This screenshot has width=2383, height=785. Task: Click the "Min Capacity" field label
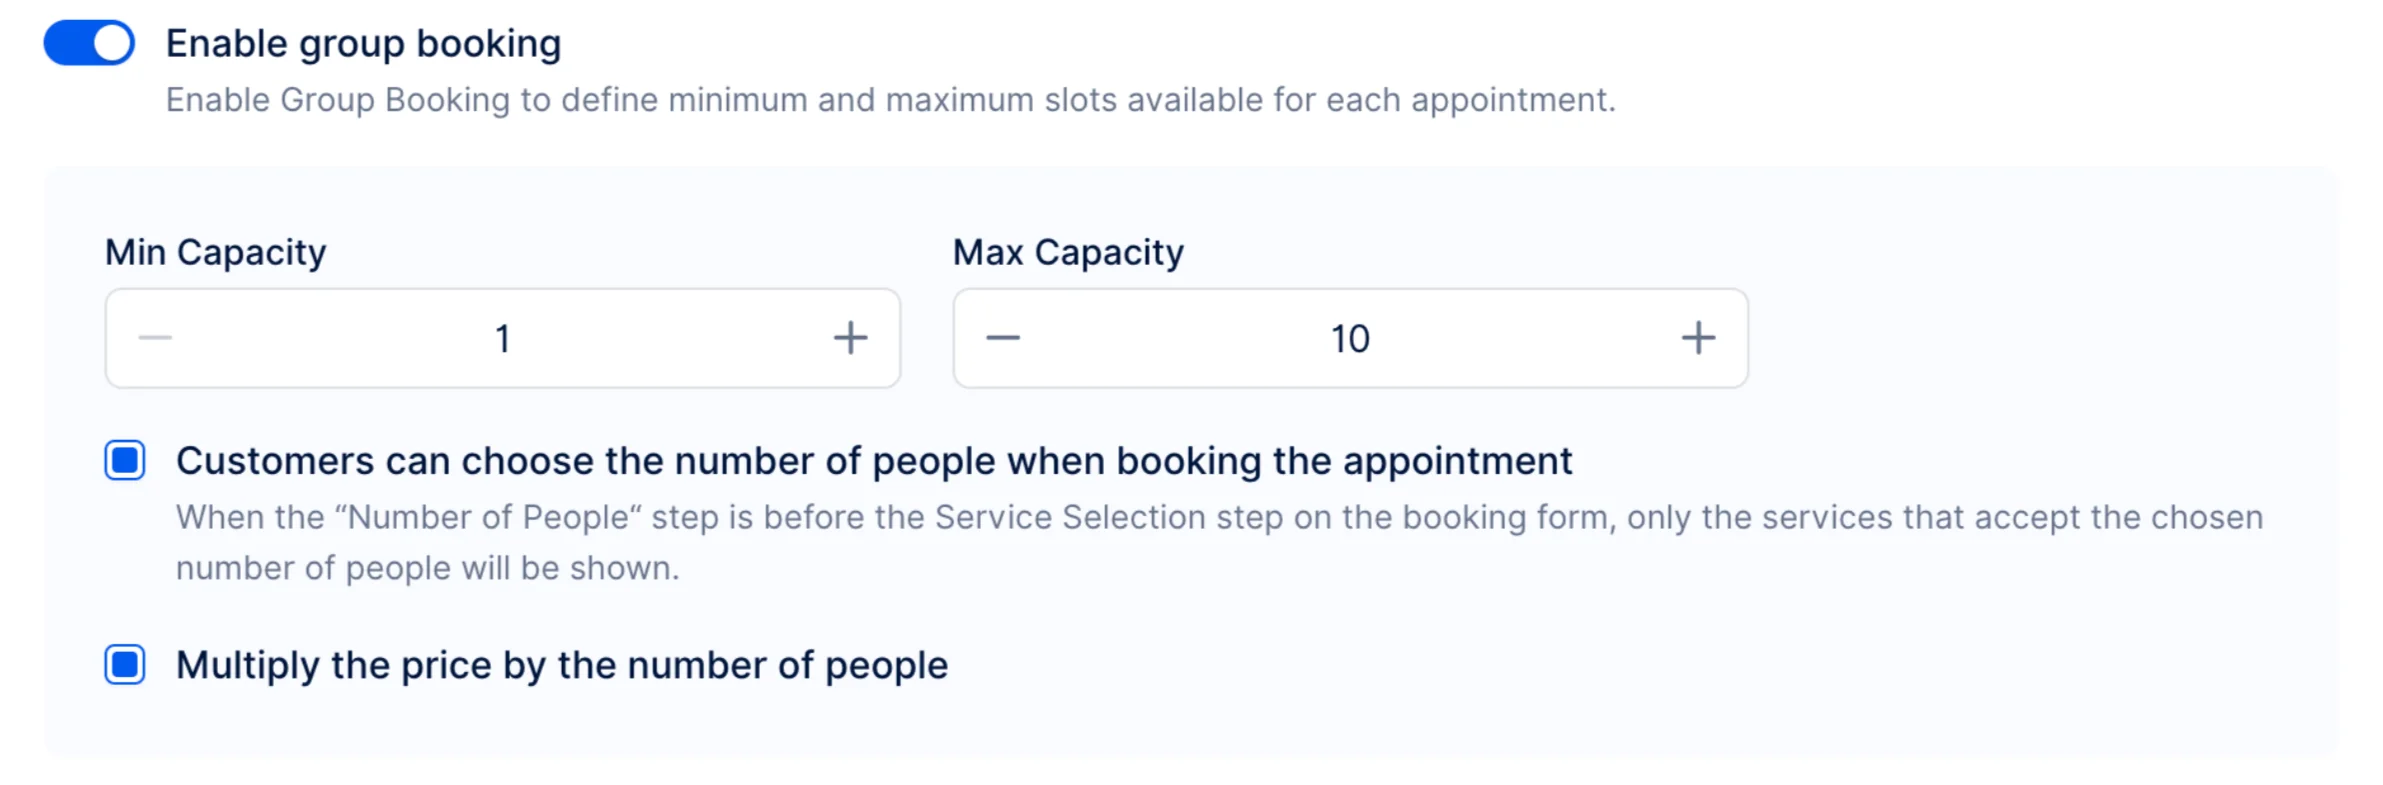(215, 252)
